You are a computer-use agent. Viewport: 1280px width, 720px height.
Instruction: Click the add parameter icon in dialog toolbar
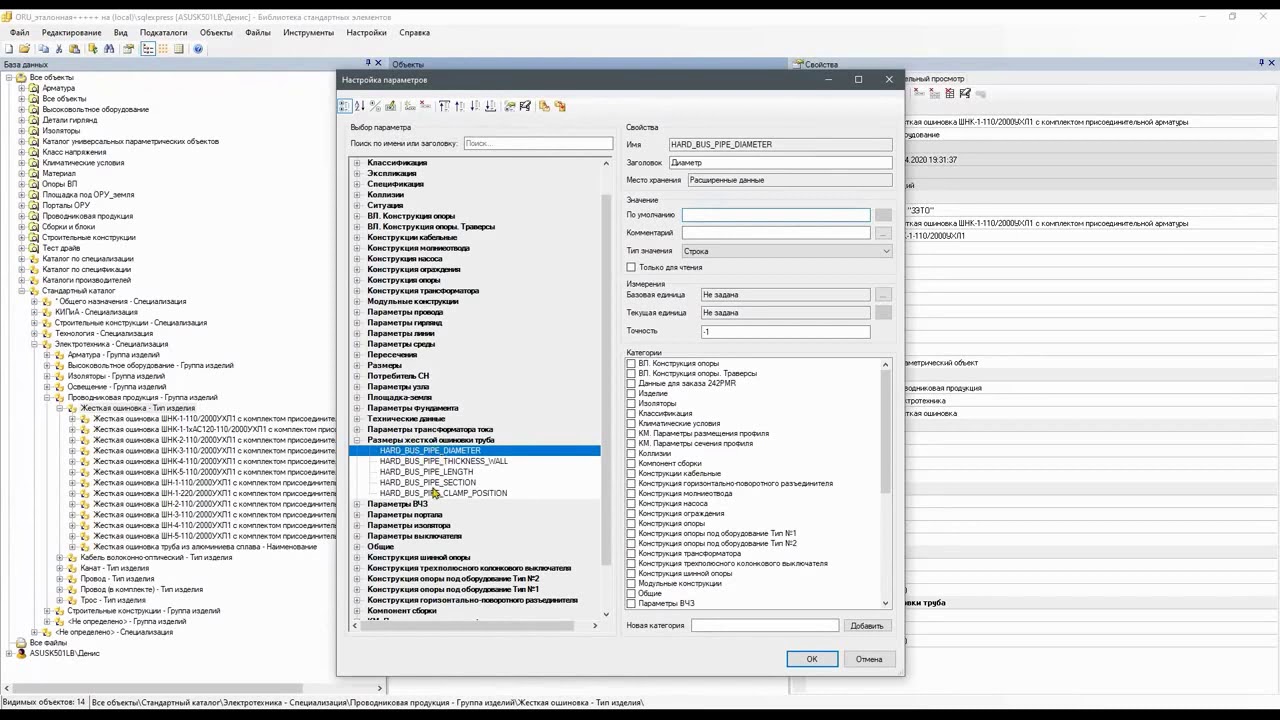tap(410, 106)
